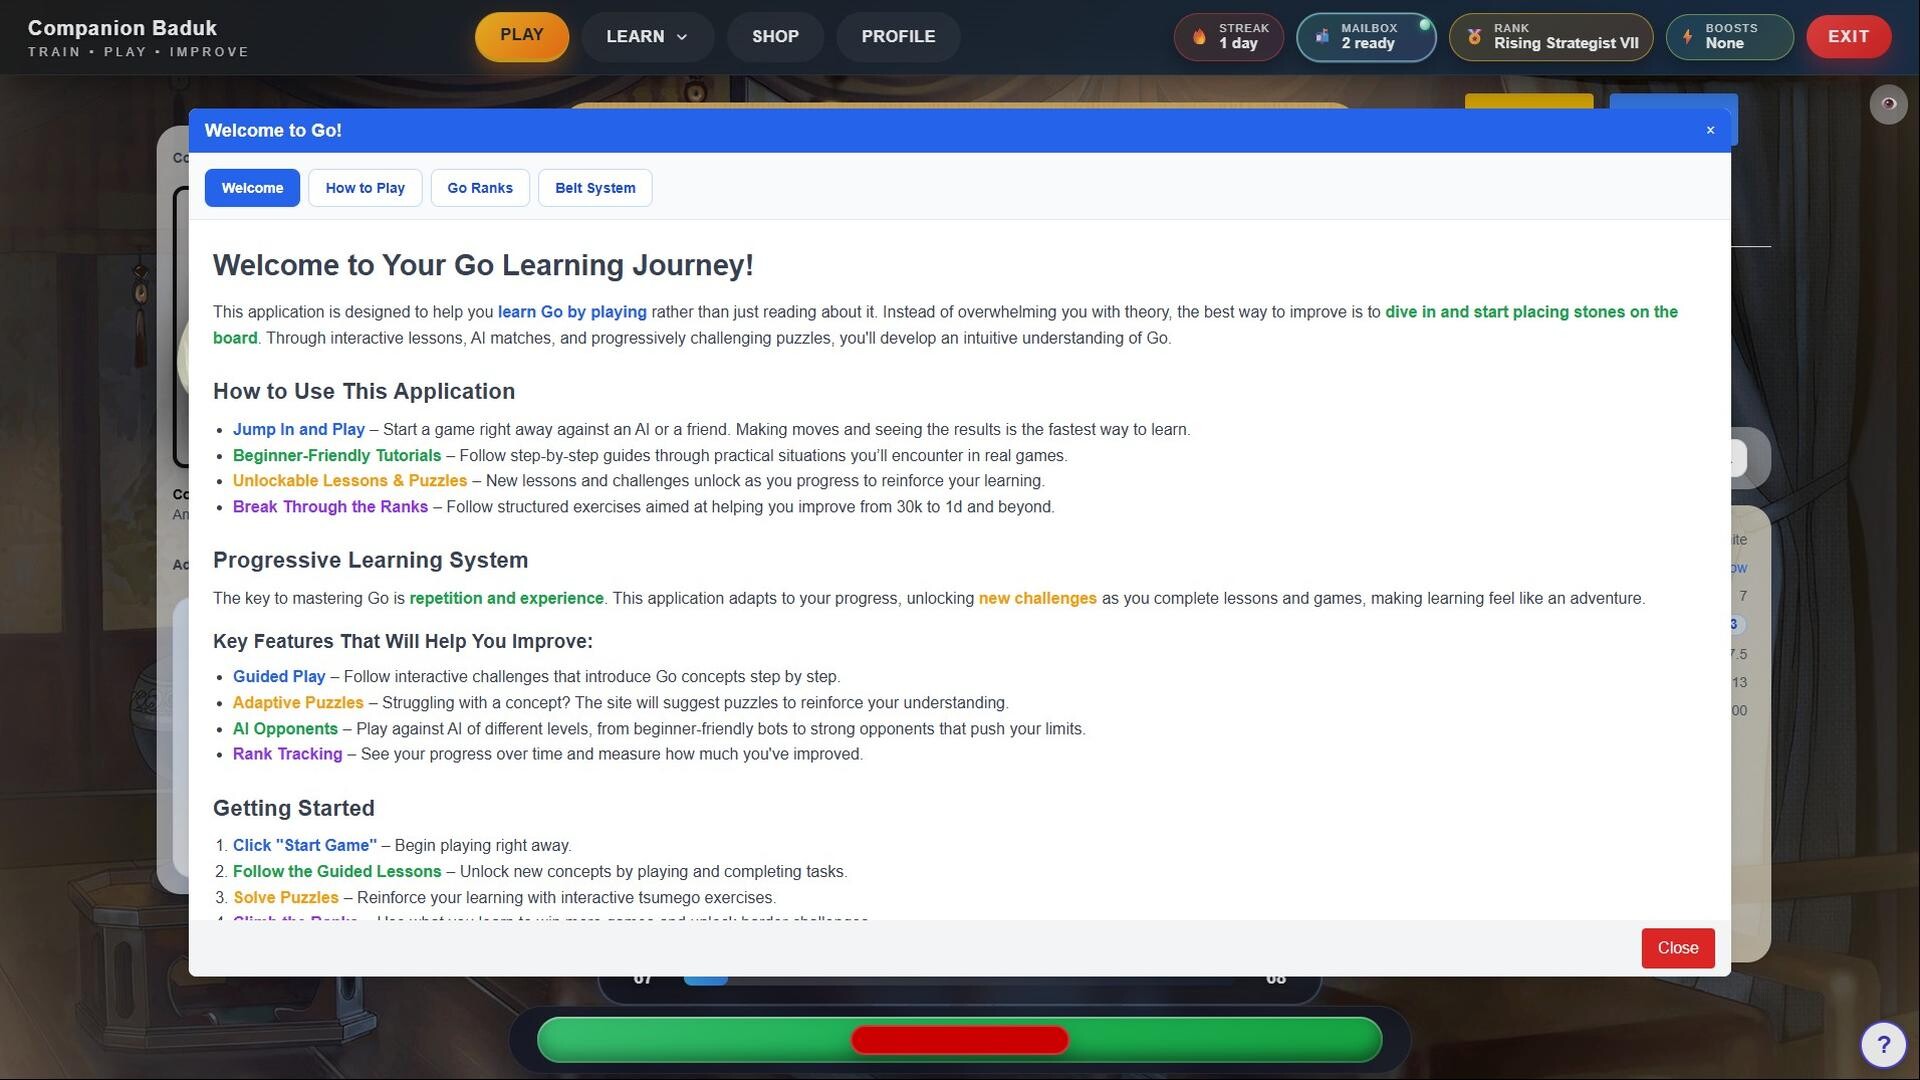The width and height of the screenshot is (1920, 1080).
Task: Click 'learn Go by playing' highlighted phrase
Action: pyautogui.click(x=572, y=312)
